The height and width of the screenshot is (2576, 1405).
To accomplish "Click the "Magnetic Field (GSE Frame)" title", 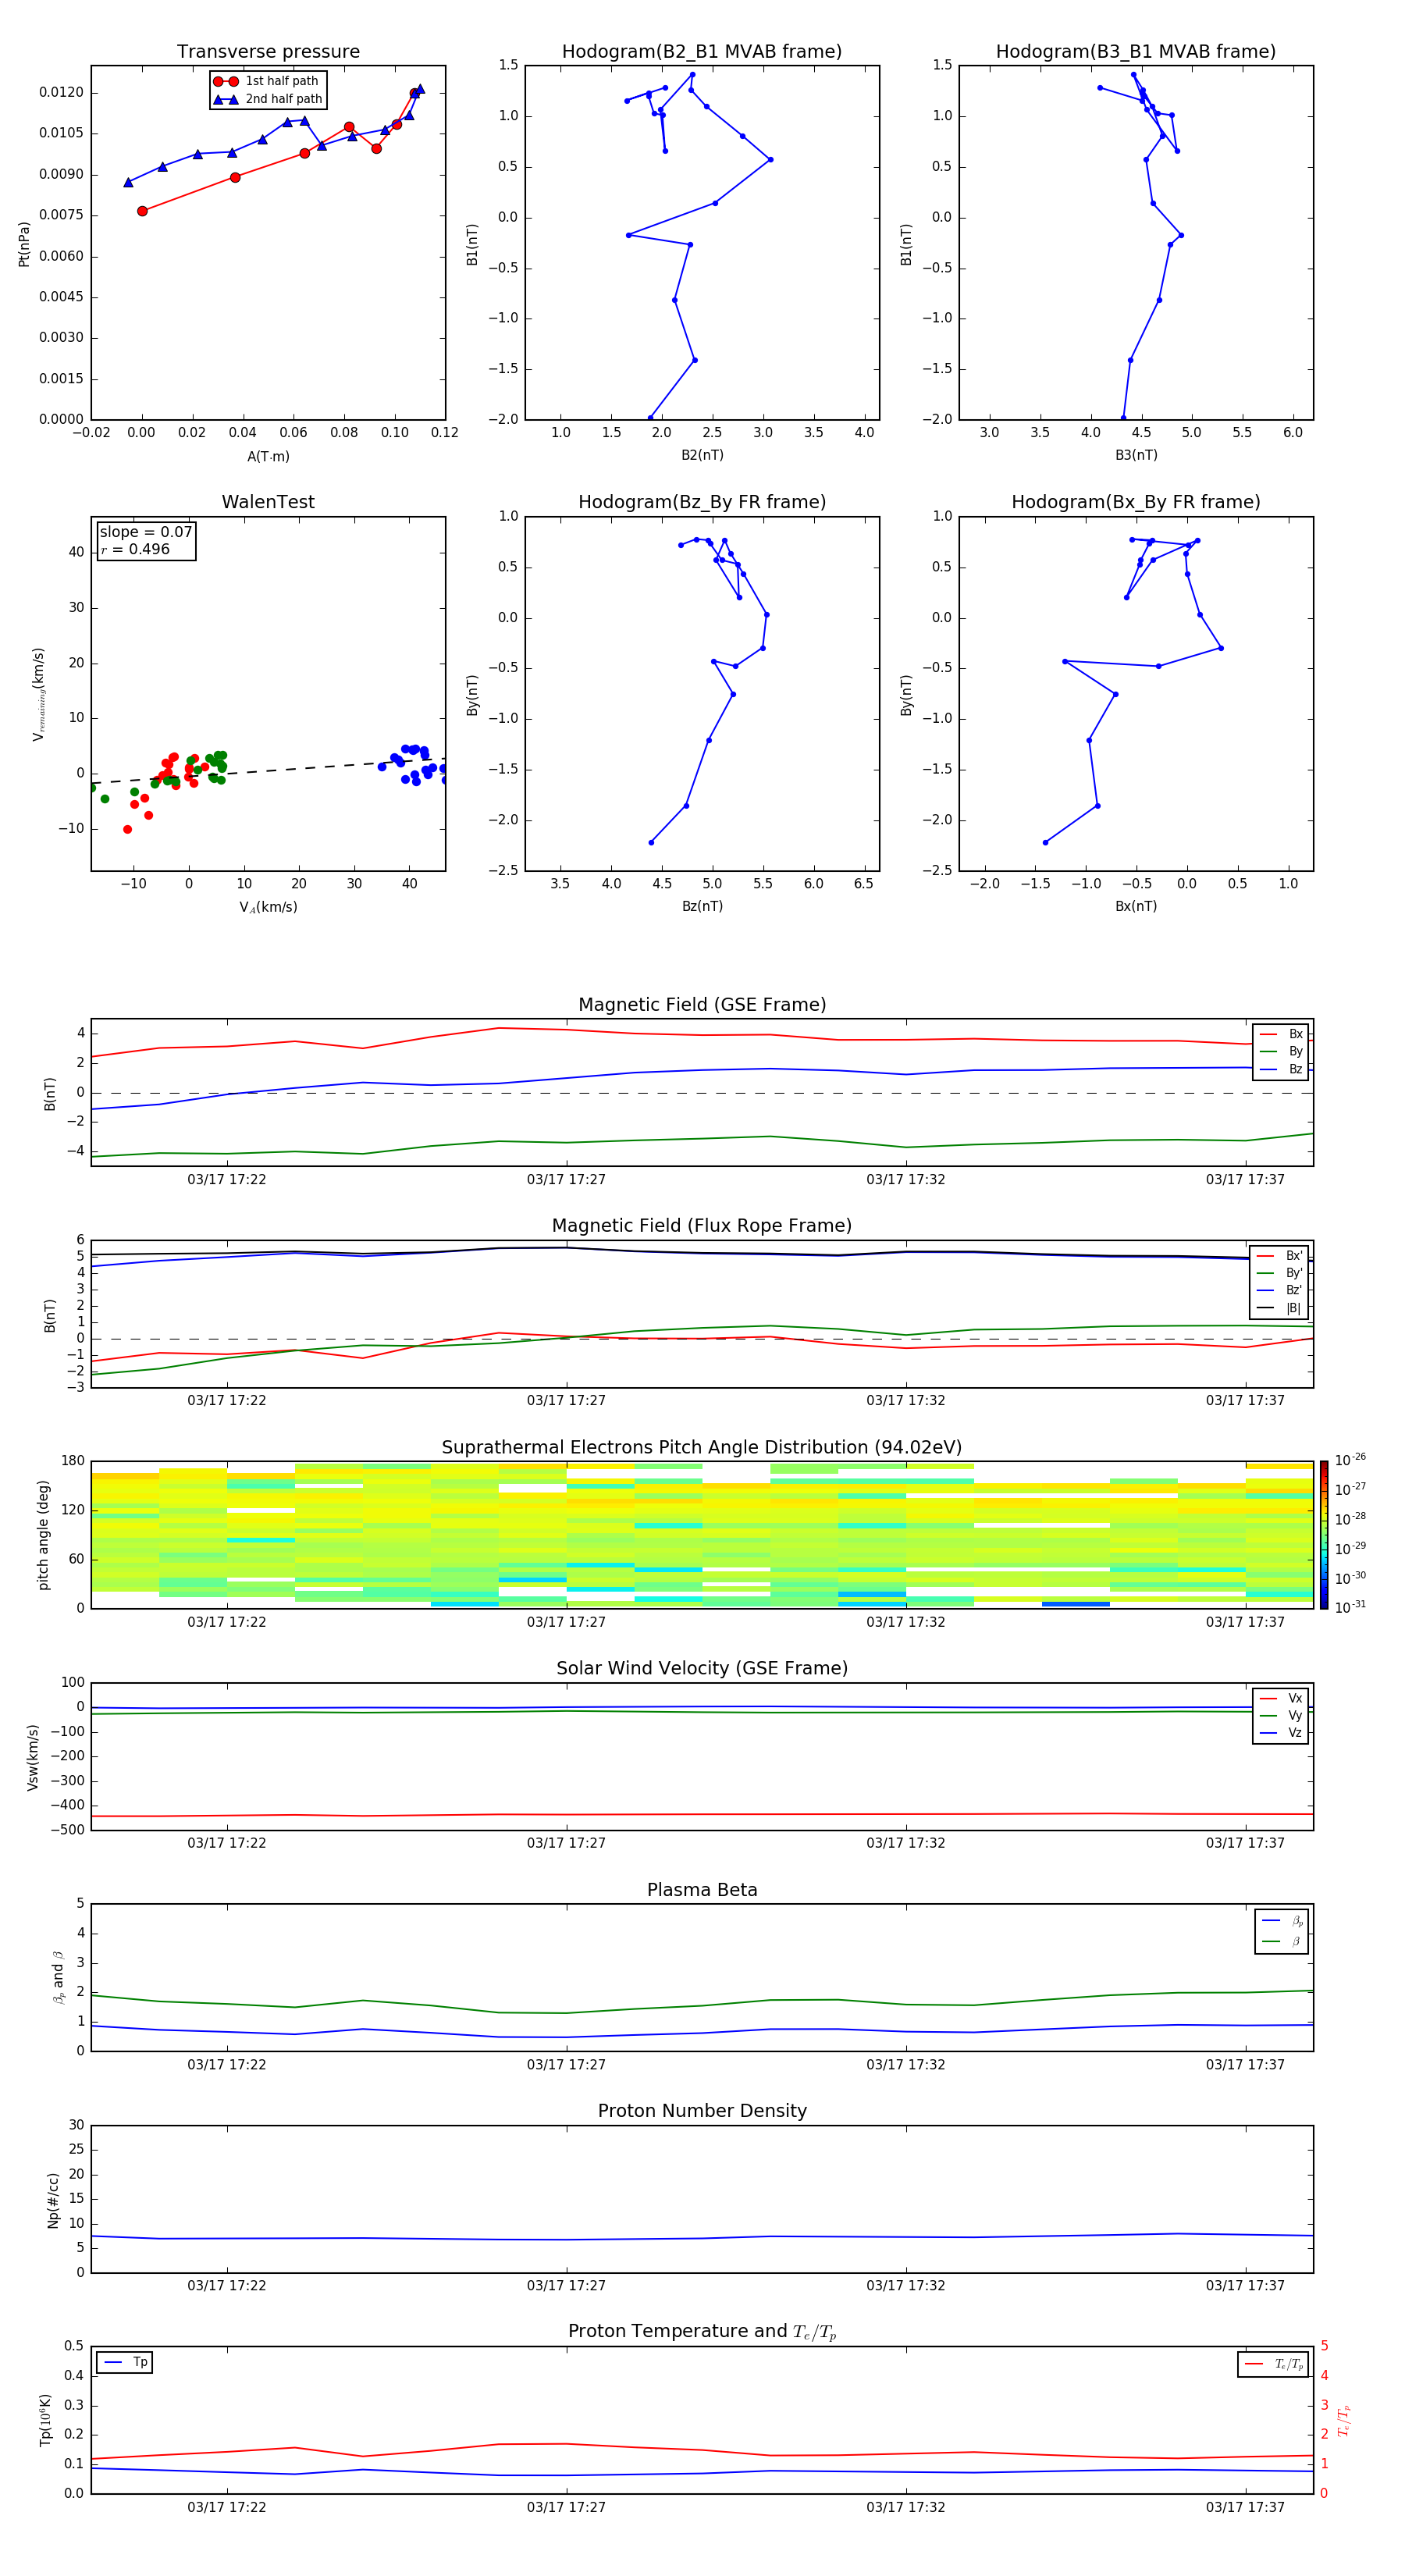I will tap(701, 1005).
